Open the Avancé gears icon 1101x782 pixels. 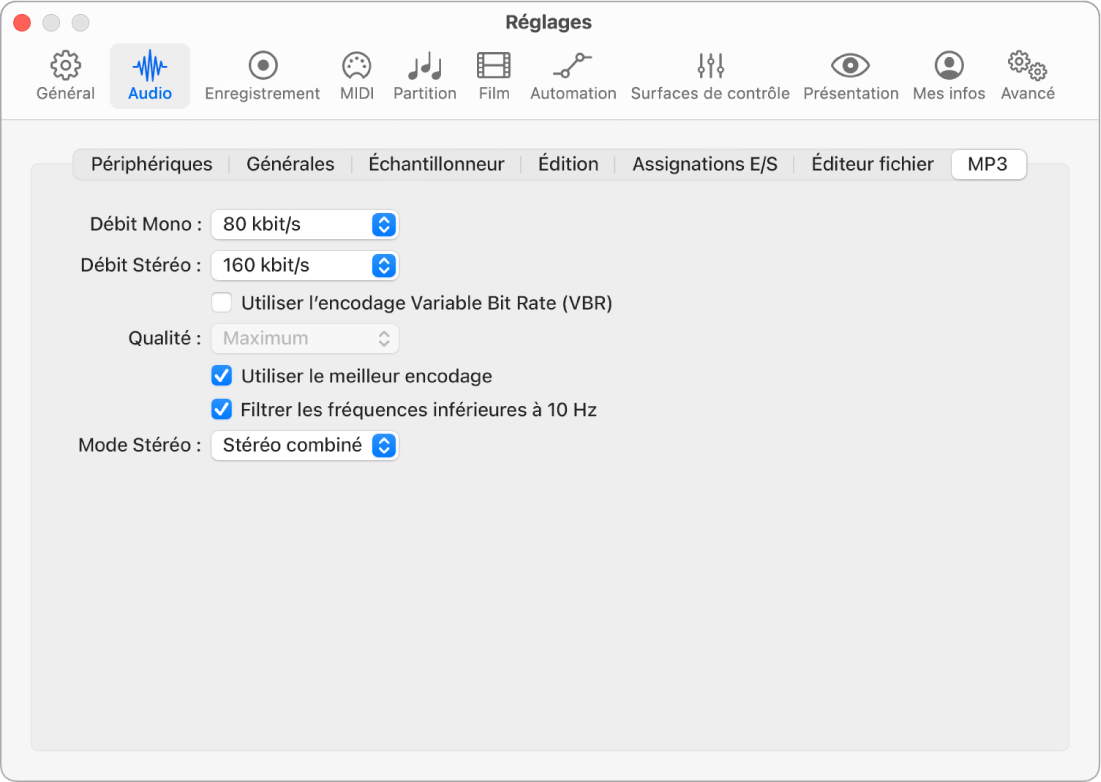click(1027, 66)
